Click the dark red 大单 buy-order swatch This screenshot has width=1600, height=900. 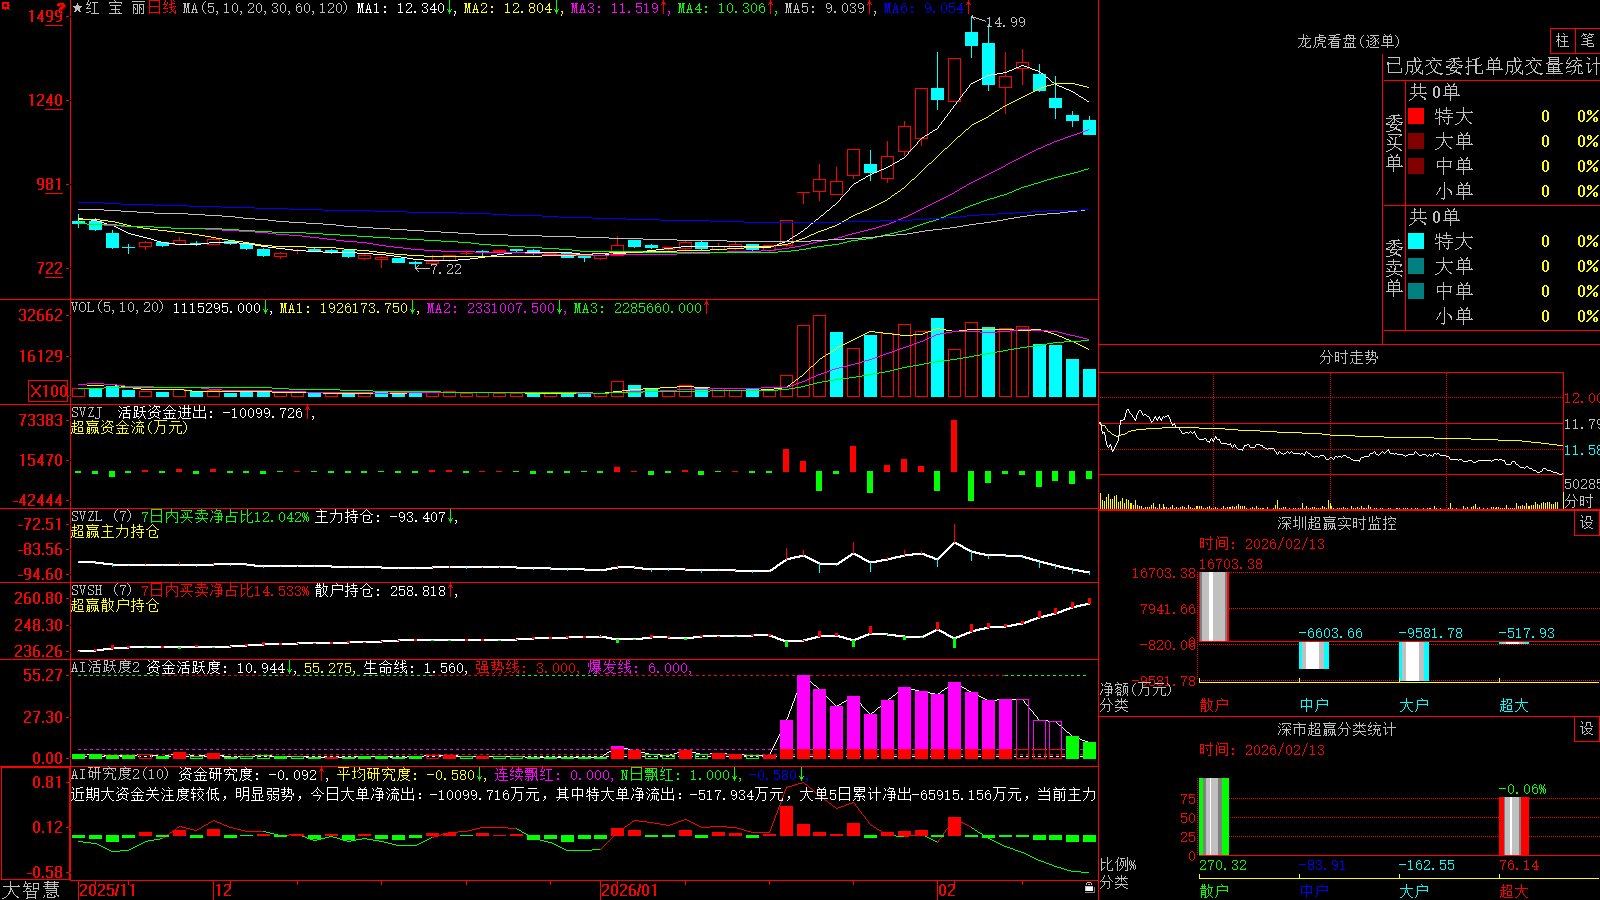(1416, 141)
